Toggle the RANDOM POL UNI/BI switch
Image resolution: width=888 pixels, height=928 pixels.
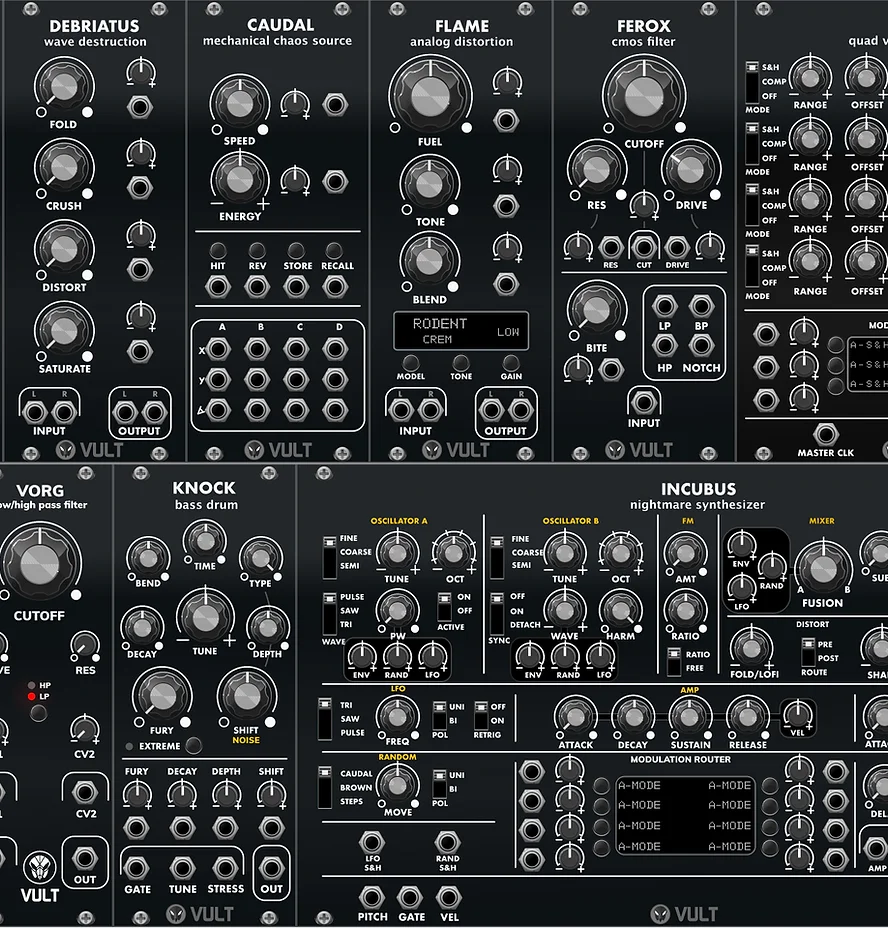[x=439, y=784]
